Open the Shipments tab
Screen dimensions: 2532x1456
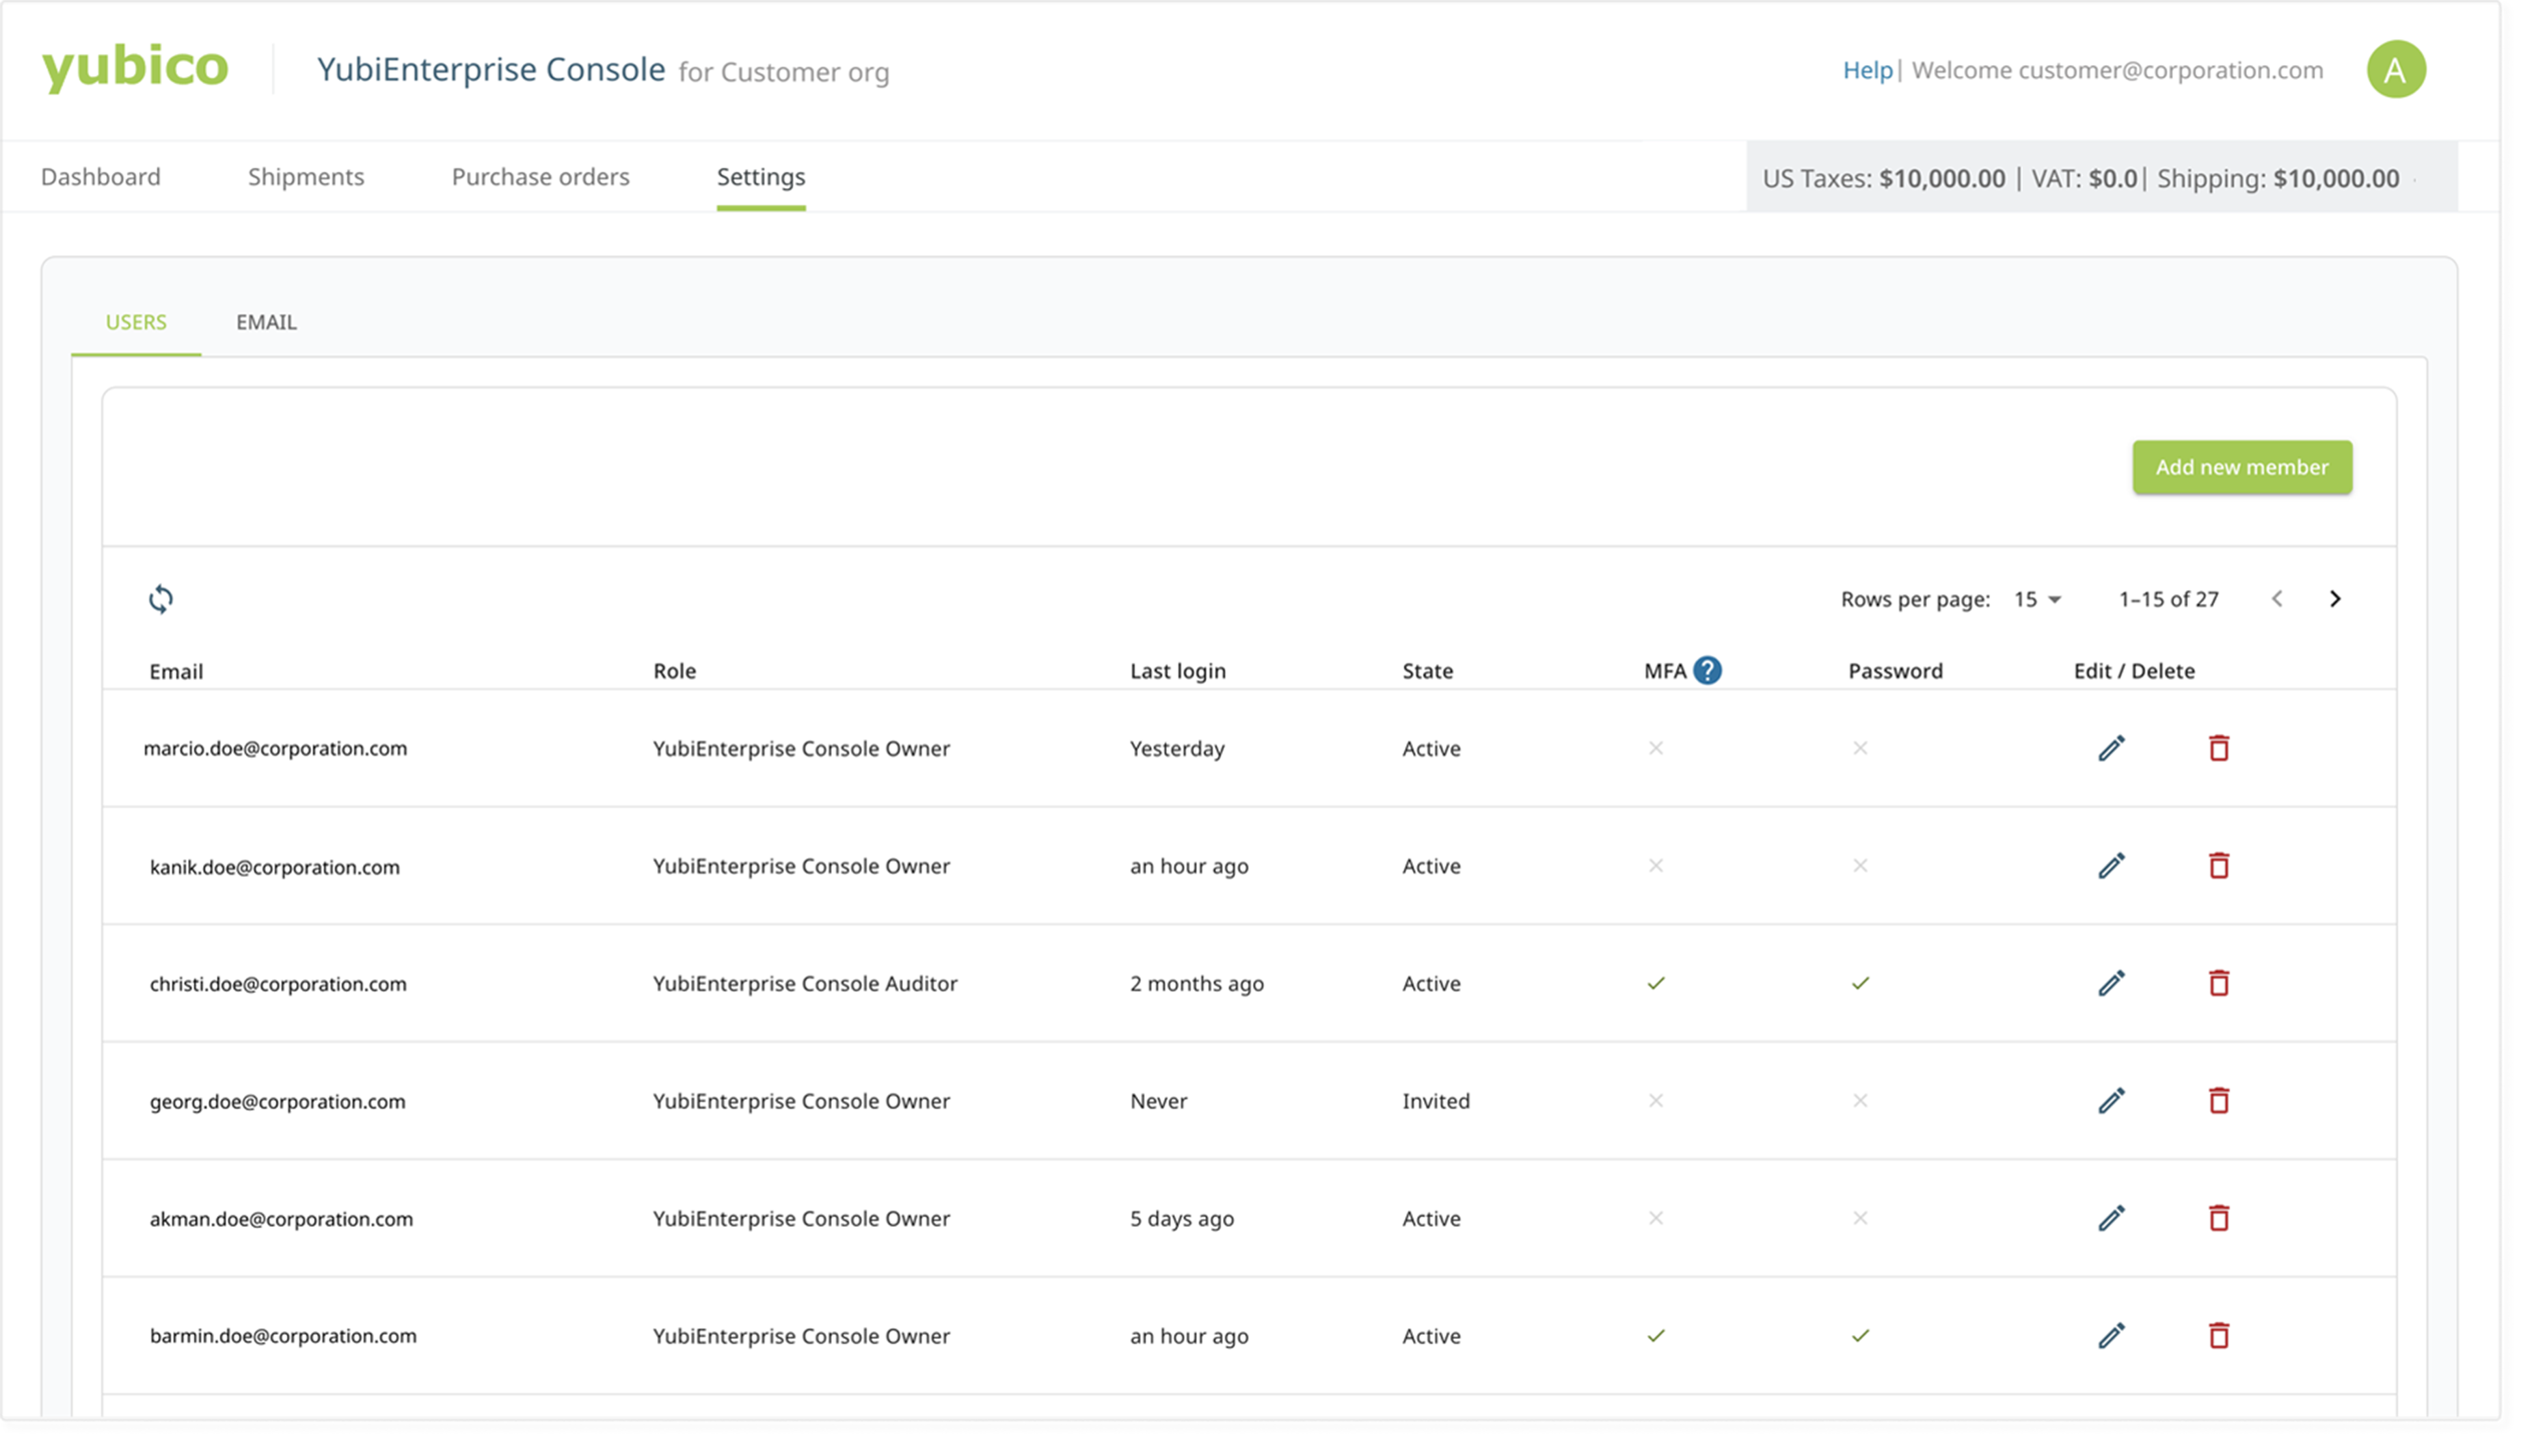click(306, 176)
